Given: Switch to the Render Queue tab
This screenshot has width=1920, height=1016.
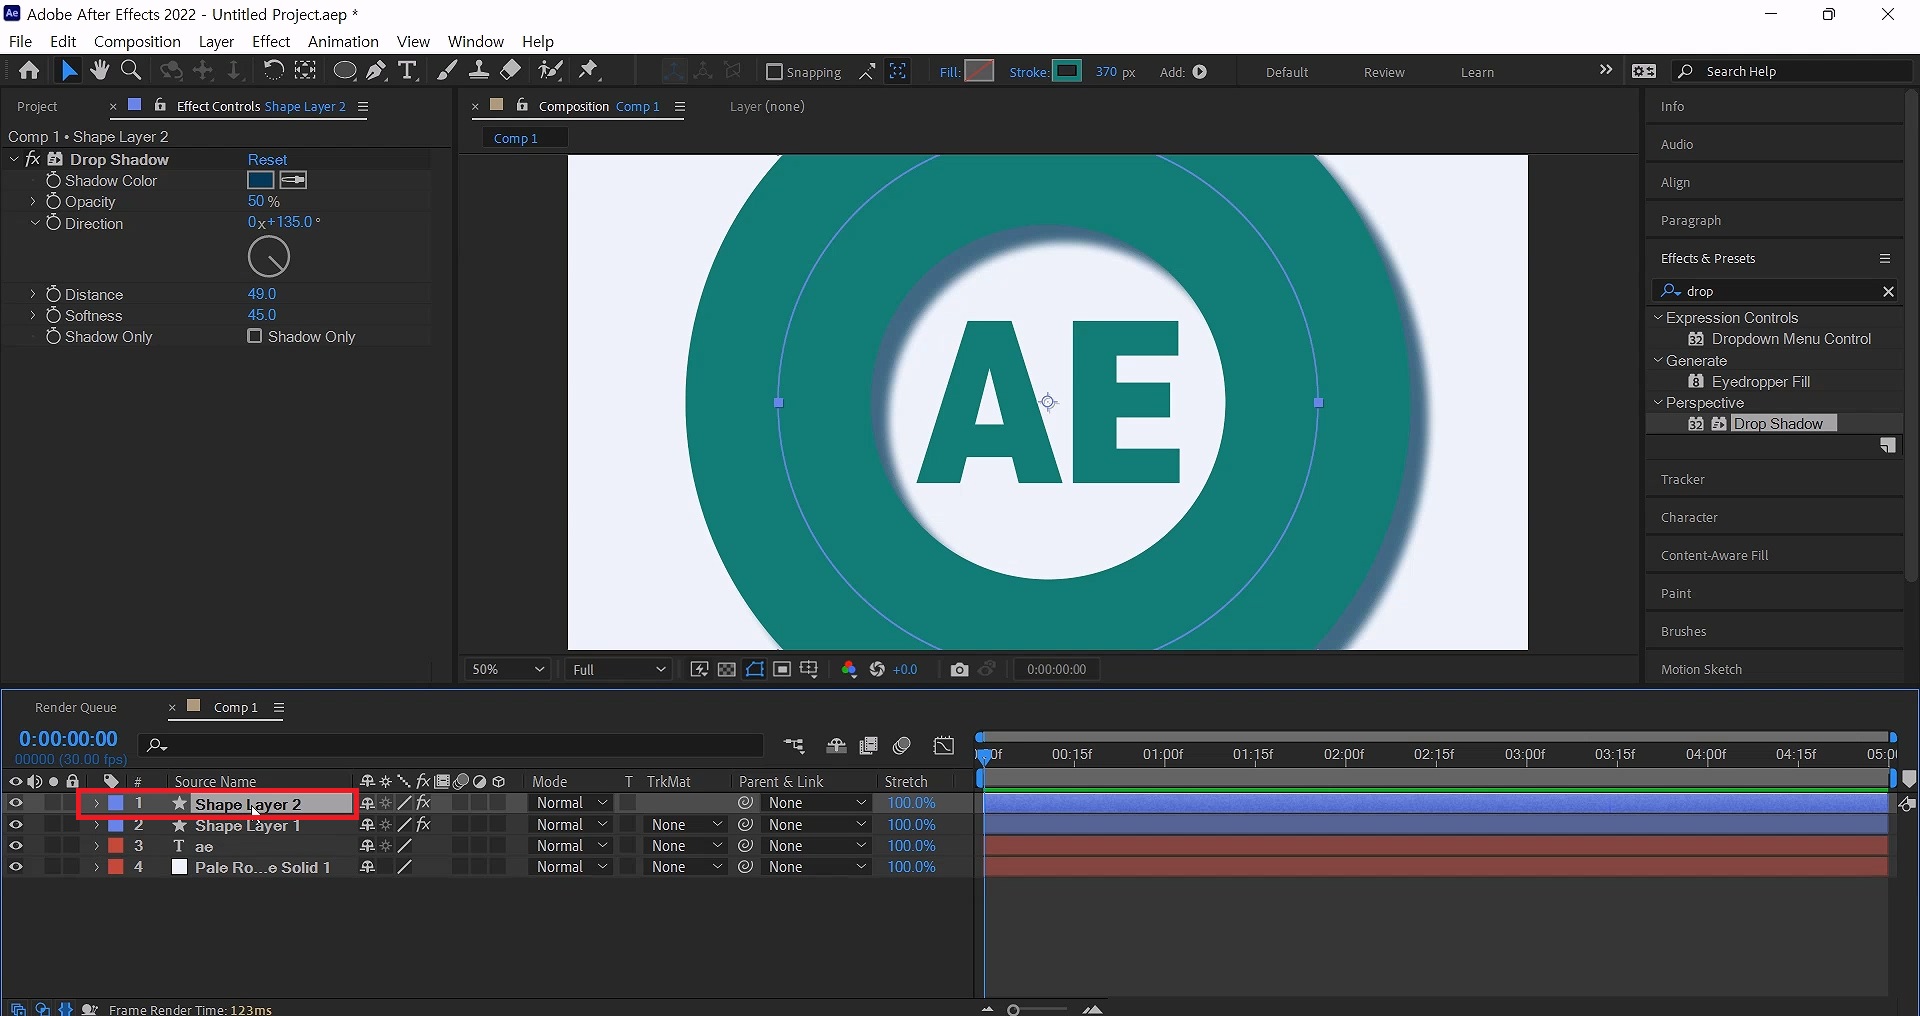Looking at the screenshot, I should click(76, 707).
